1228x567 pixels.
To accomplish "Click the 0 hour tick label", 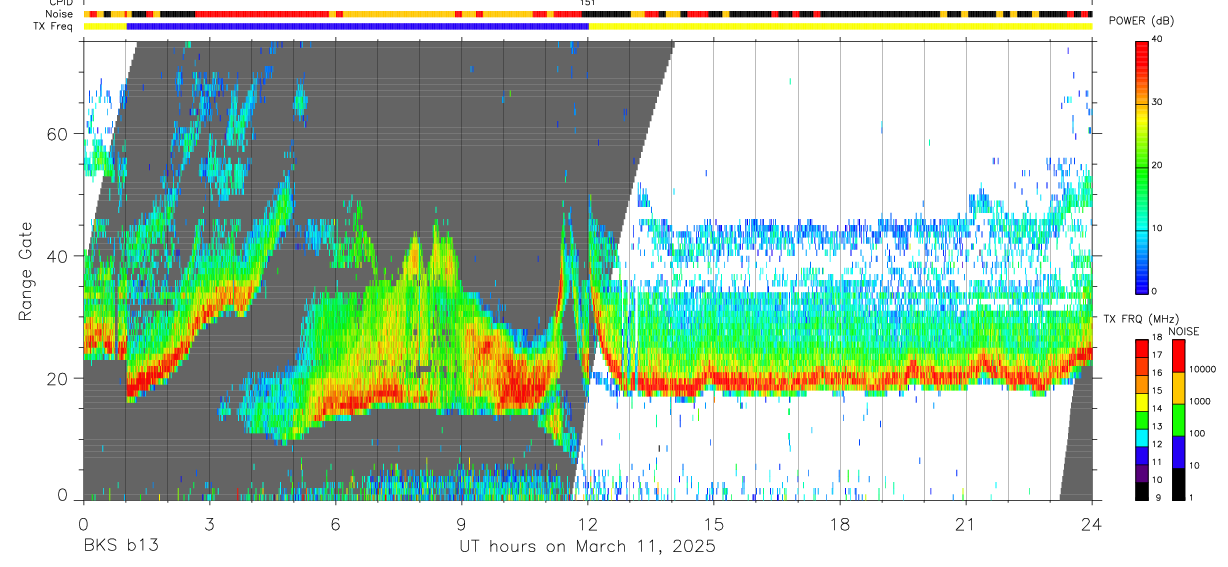I will 83,523.
